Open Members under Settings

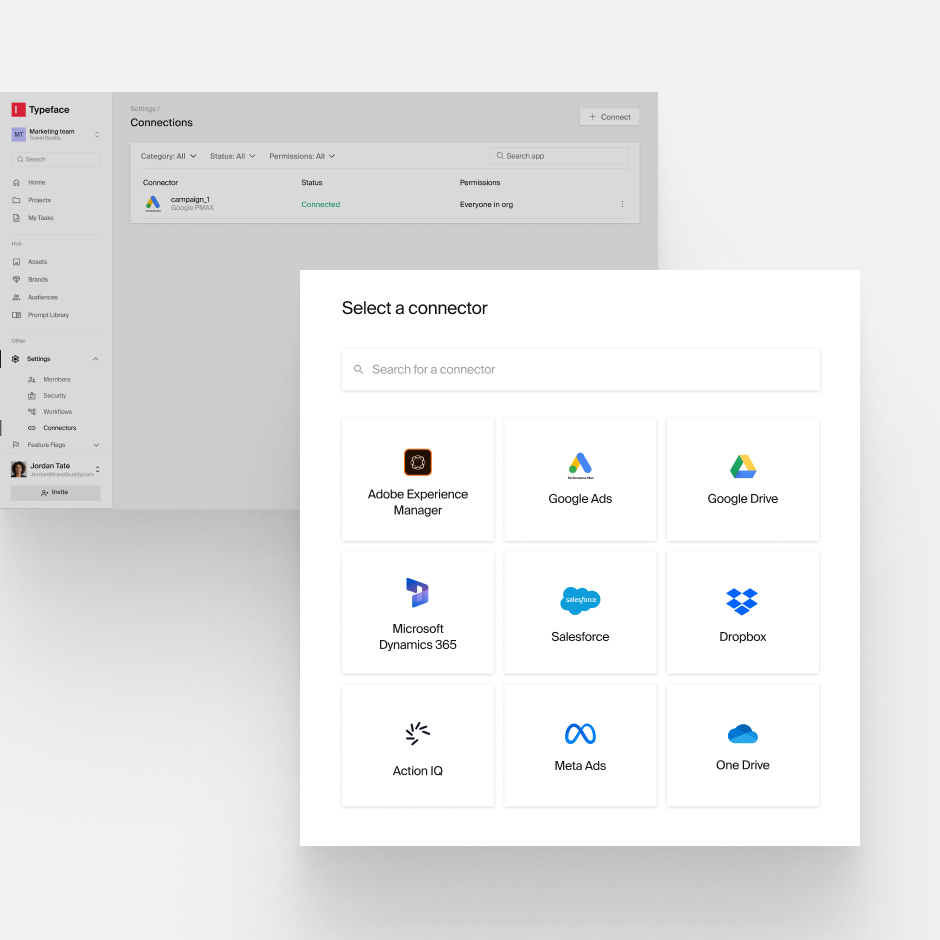tap(56, 379)
